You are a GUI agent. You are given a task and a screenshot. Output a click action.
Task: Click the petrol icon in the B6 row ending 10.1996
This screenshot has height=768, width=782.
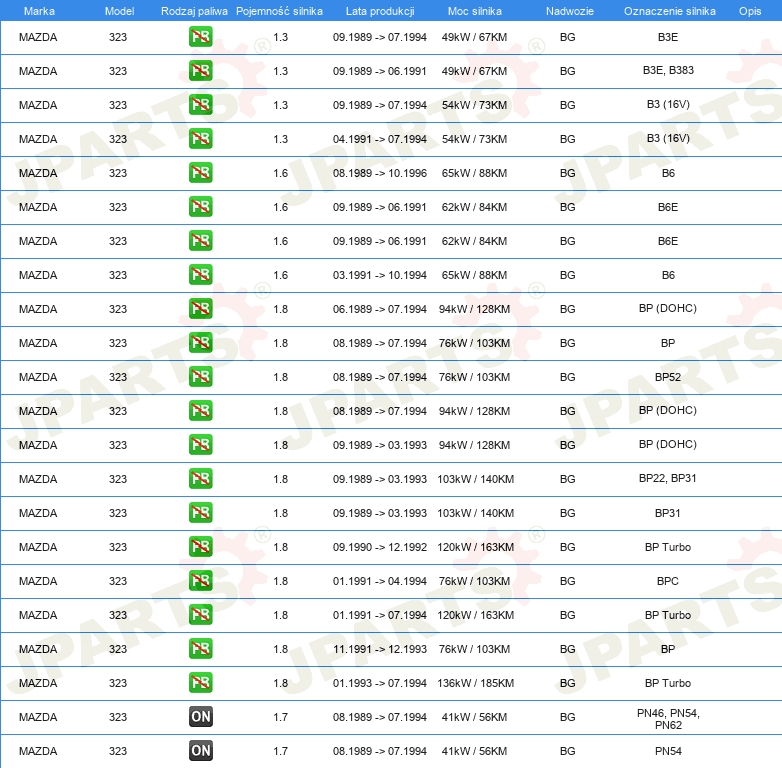tap(200, 173)
